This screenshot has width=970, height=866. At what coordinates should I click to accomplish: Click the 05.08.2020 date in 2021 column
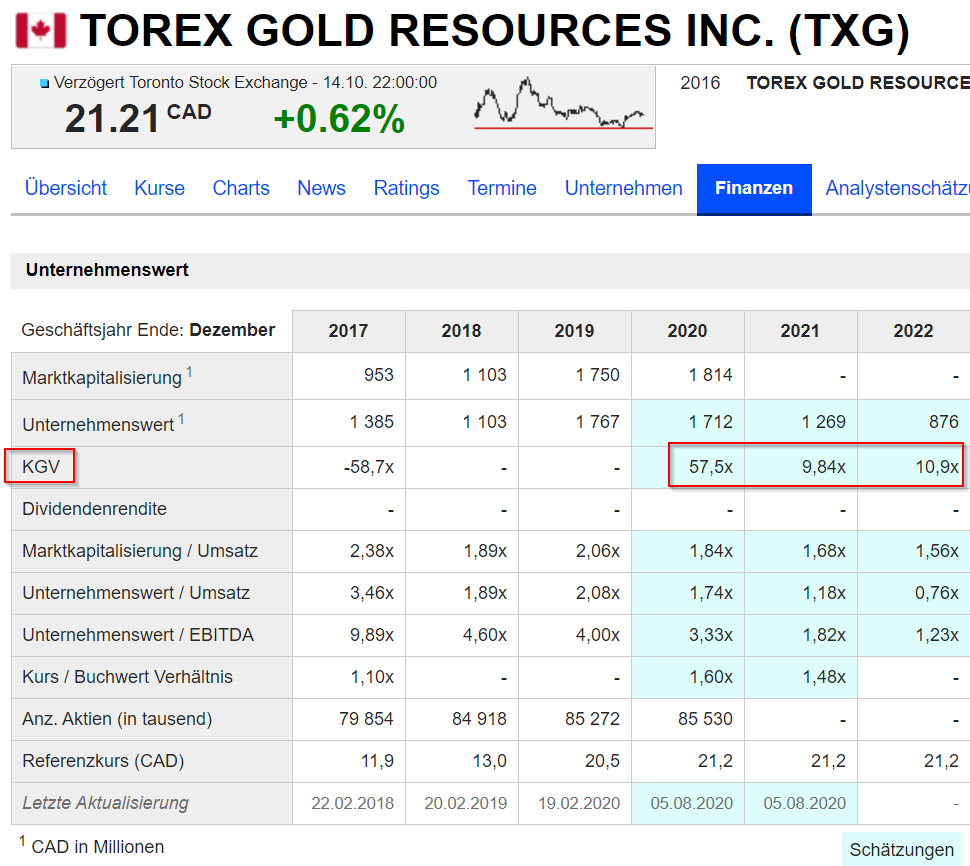pos(804,804)
